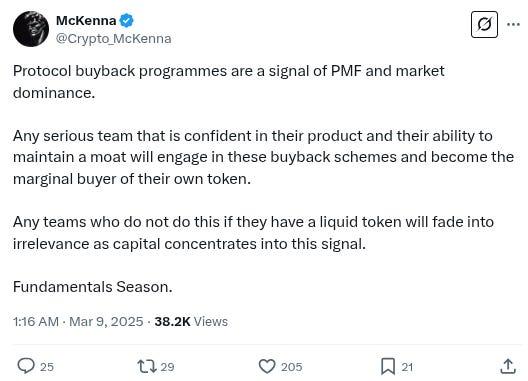Click the blue verified badge
Screen dimensions: 528x381
point(127,21)
